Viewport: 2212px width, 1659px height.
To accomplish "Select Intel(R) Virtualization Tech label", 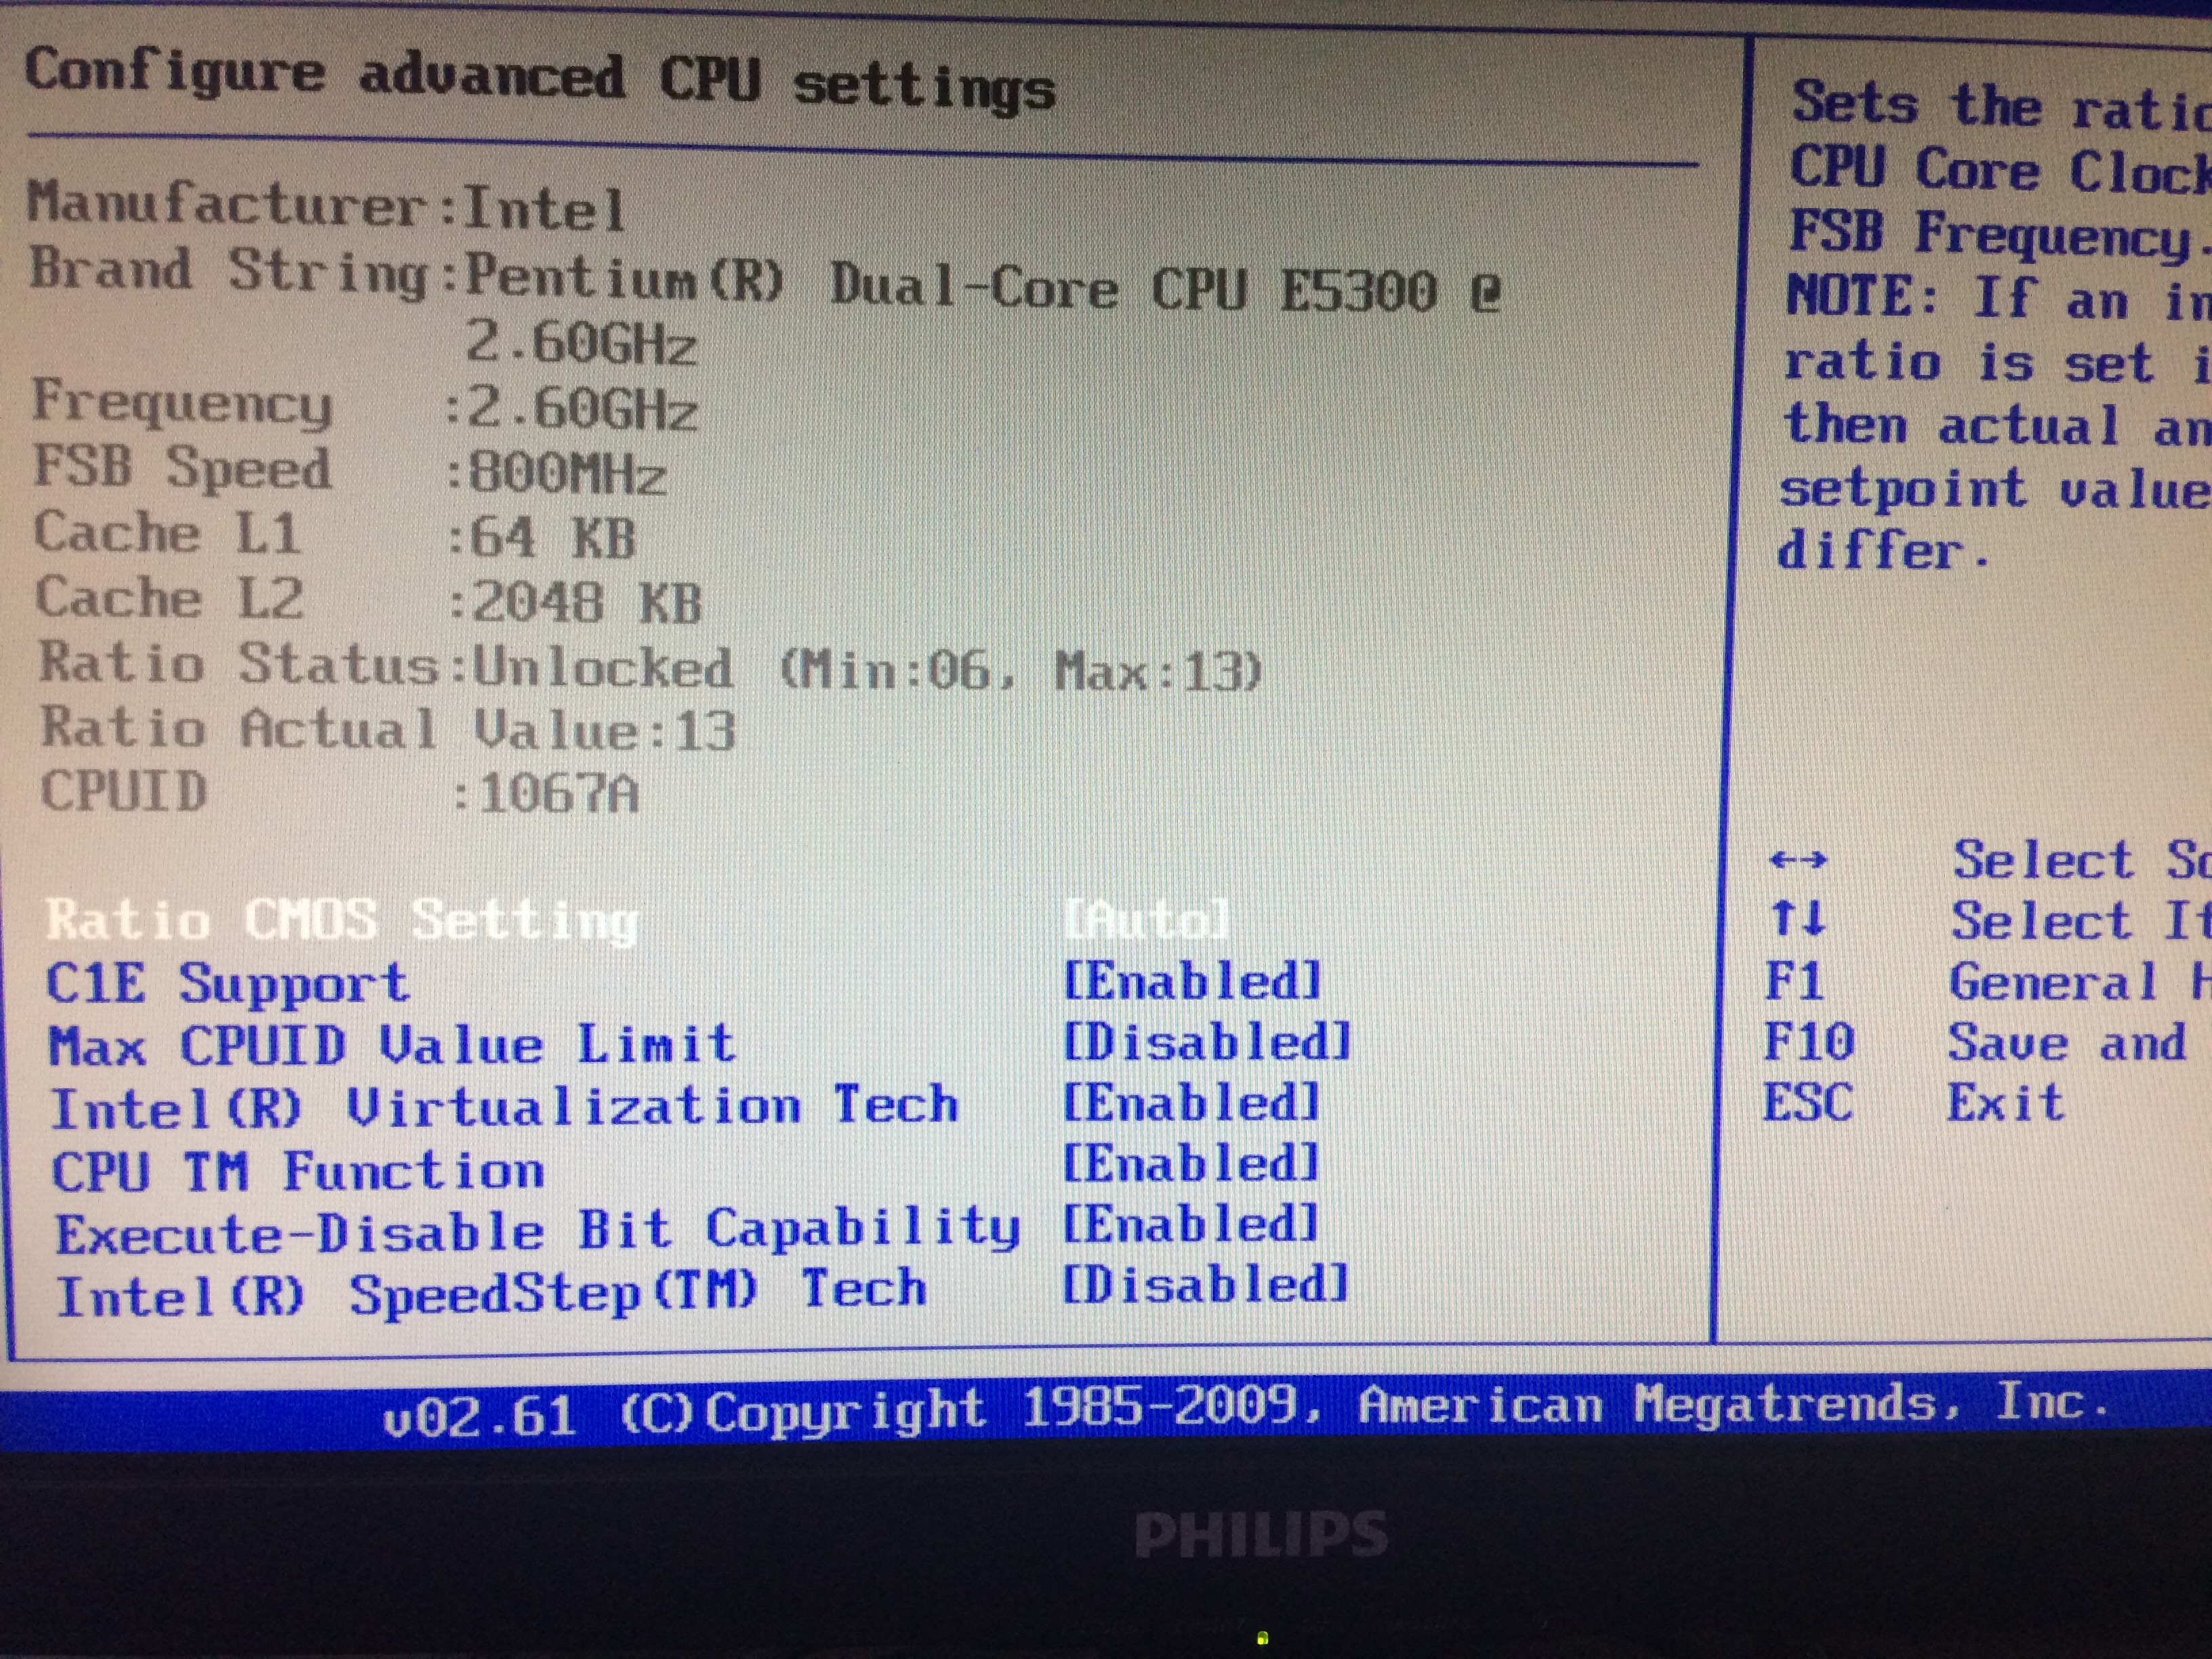I will click(504, 1107).
